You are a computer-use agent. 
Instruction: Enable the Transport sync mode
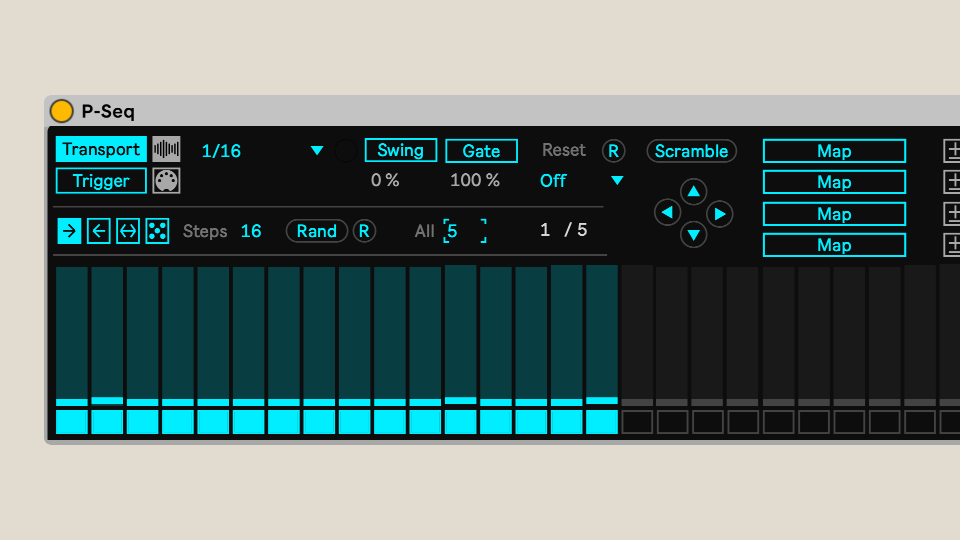click(101, 150)
